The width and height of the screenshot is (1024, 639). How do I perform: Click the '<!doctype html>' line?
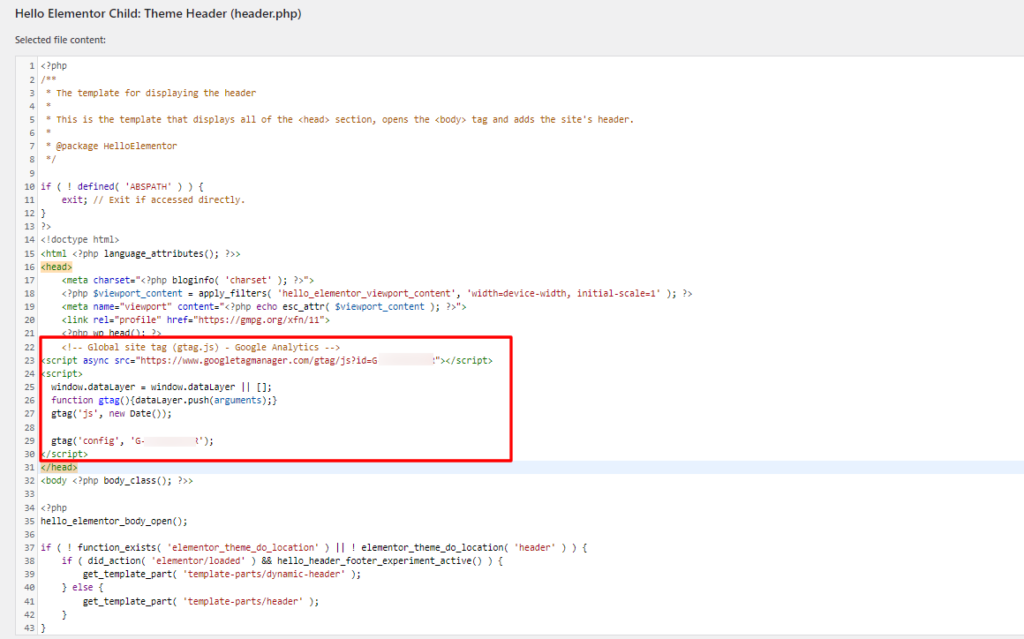coord(80,240)
